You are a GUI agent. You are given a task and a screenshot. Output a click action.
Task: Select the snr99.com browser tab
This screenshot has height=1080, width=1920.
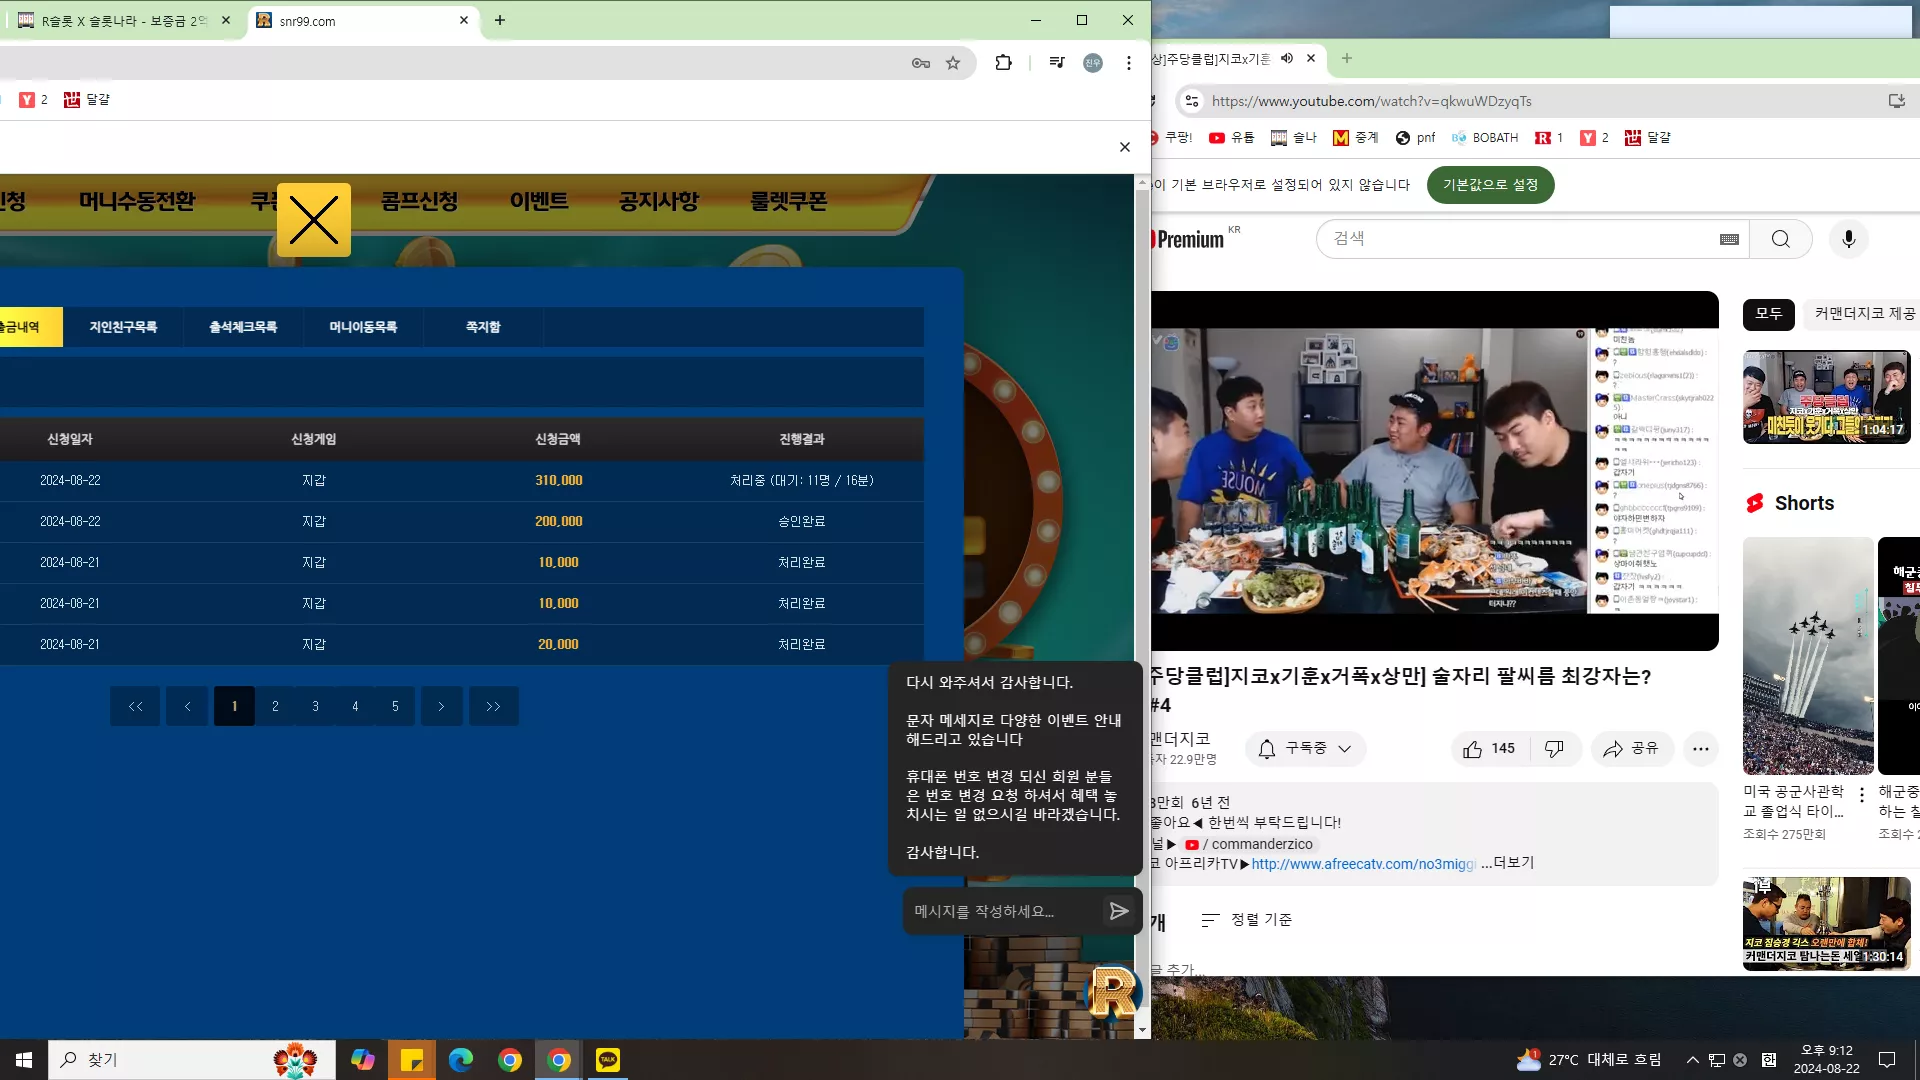pyautogui.click(x=363, y=21)
